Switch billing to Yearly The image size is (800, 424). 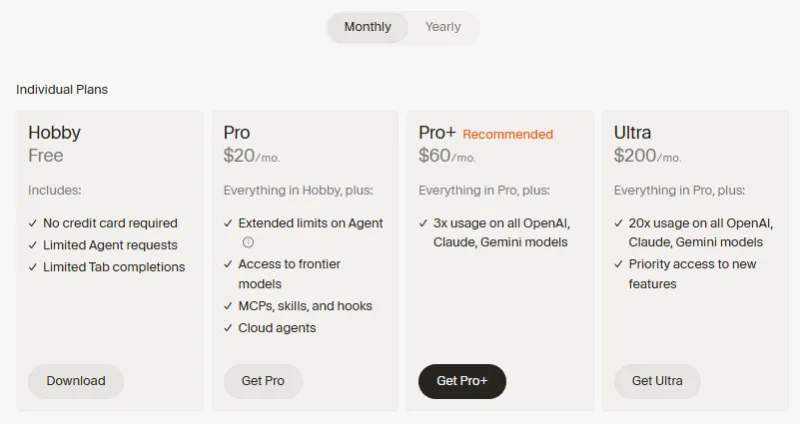point(443,27)
